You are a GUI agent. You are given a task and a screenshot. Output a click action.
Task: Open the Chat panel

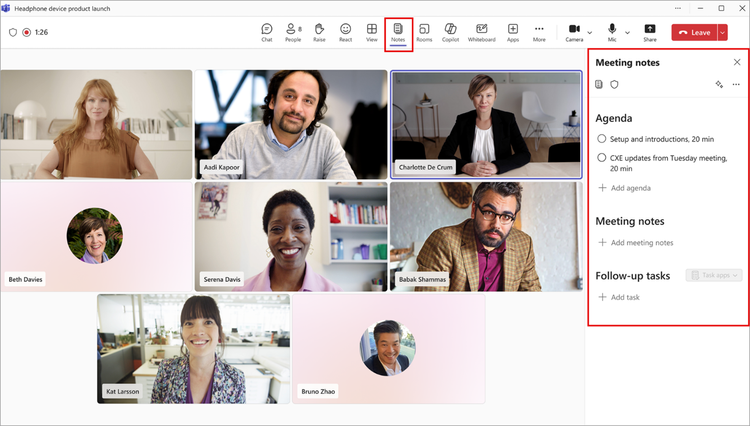tap(267, 33)
